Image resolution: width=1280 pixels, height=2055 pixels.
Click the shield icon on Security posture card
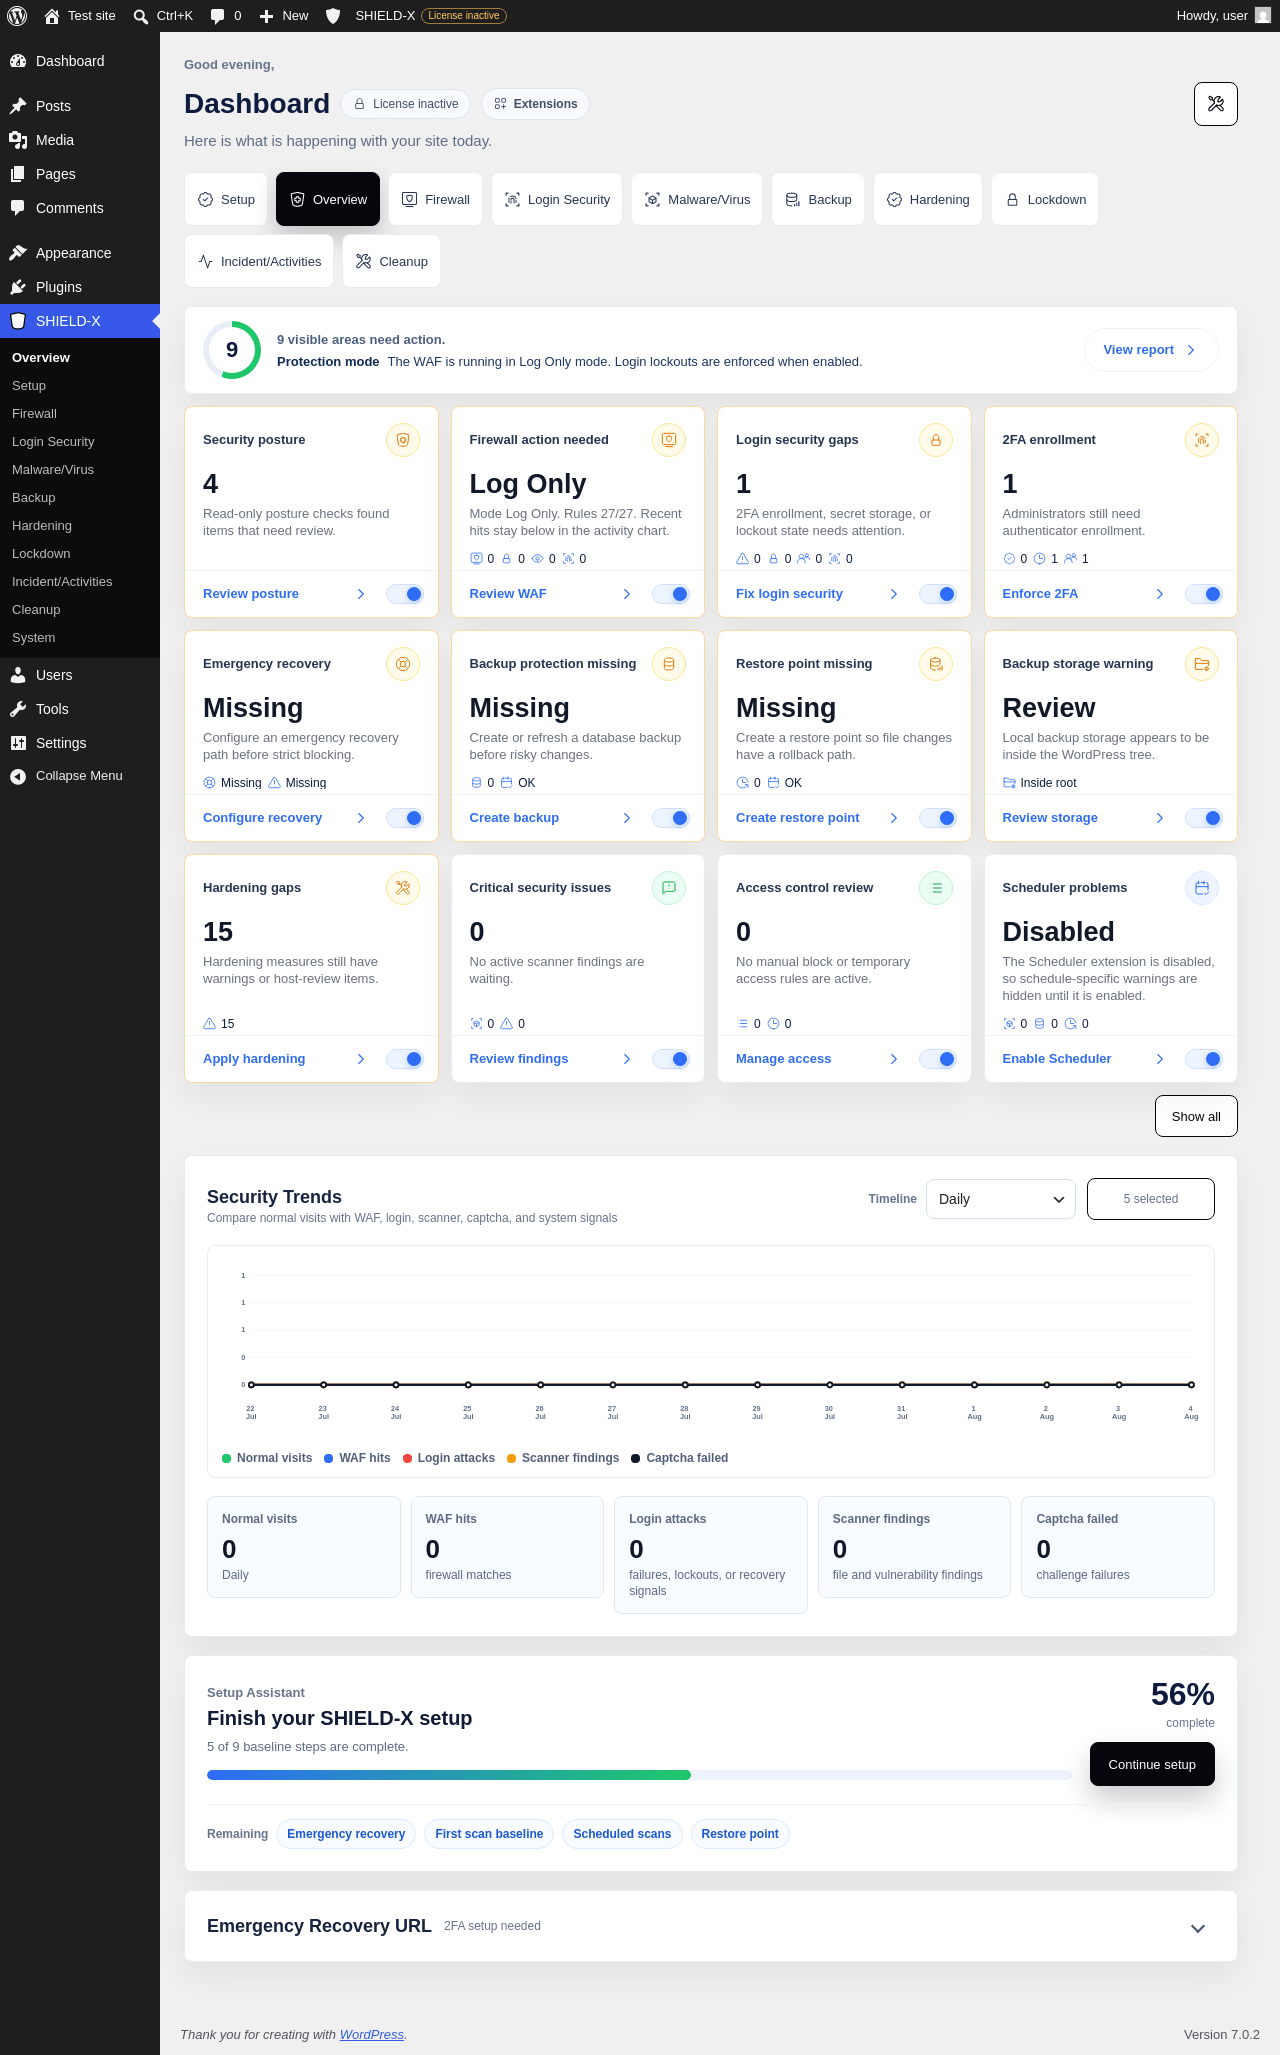[403, 440]
